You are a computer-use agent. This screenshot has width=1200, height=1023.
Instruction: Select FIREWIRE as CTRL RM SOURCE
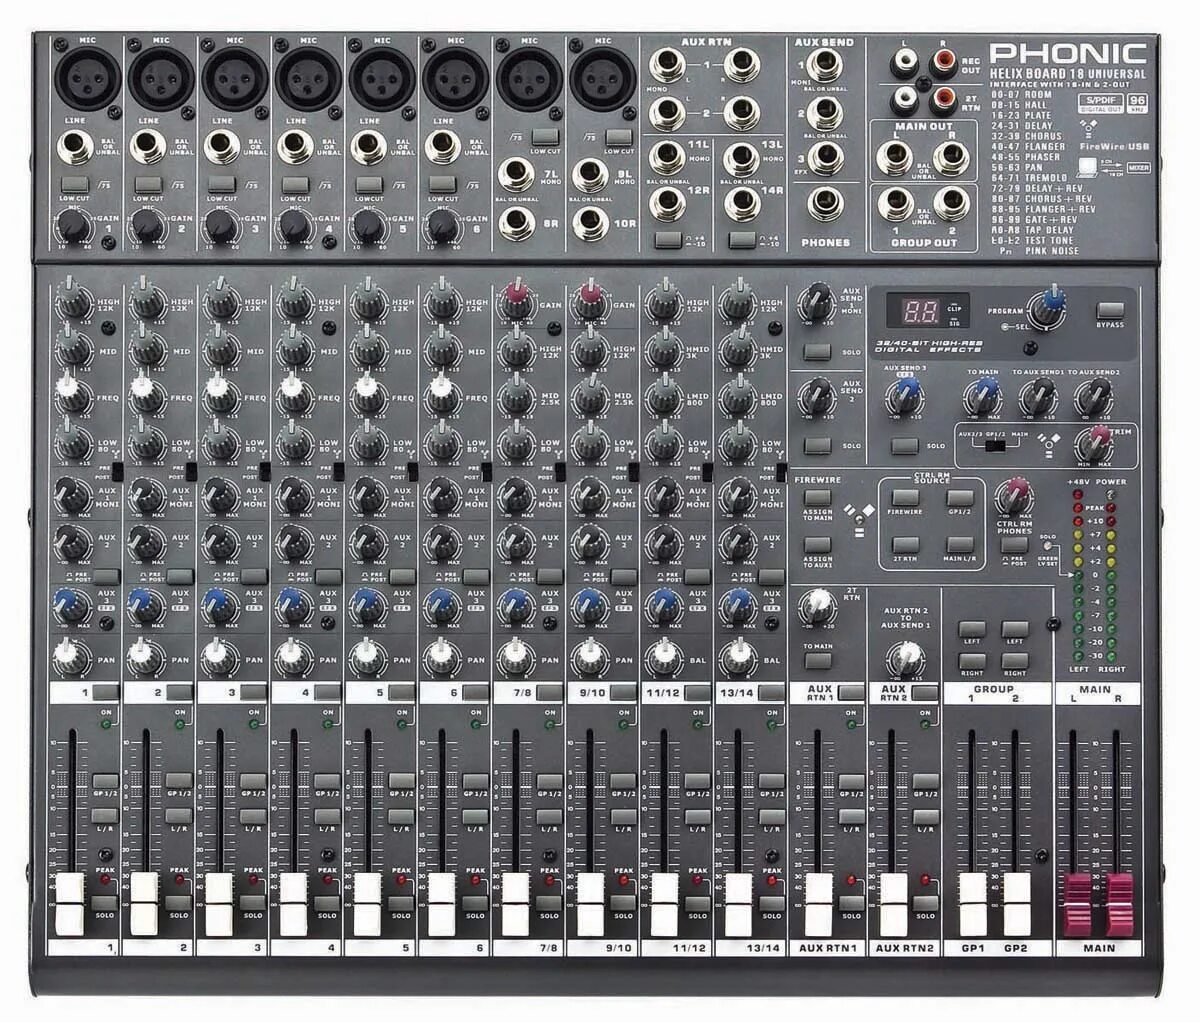click(905, 499)
